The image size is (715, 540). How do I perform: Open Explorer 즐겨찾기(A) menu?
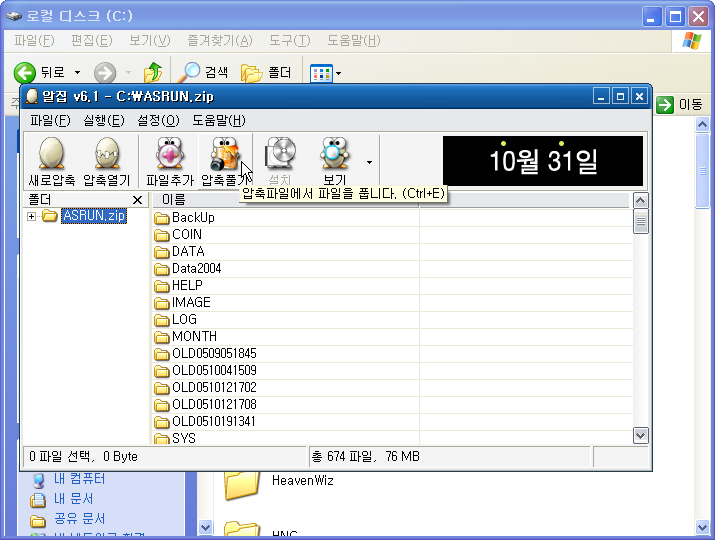click(x=219, y=41)
